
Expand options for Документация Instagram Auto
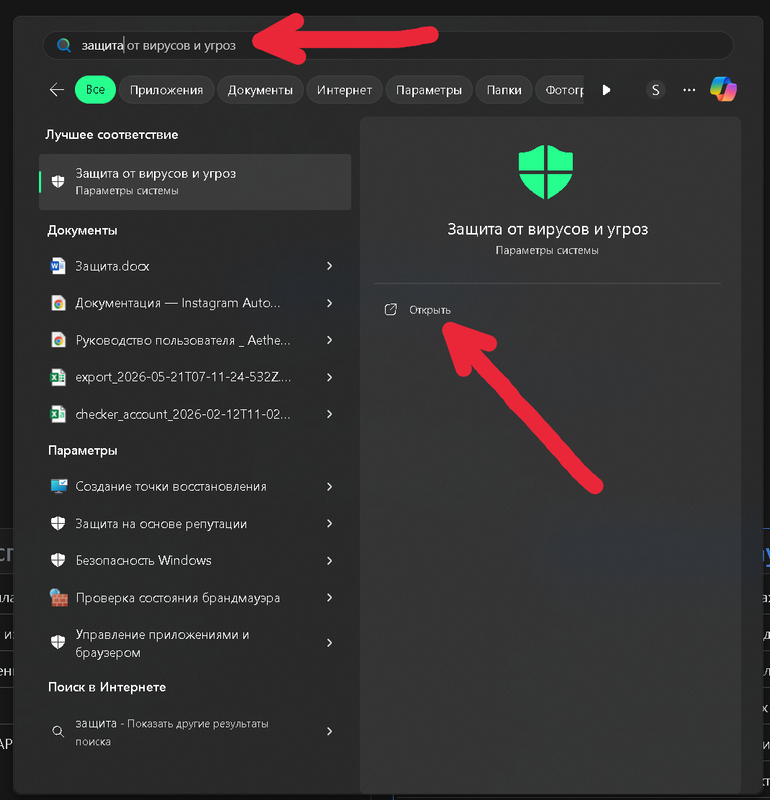[330, 303]
